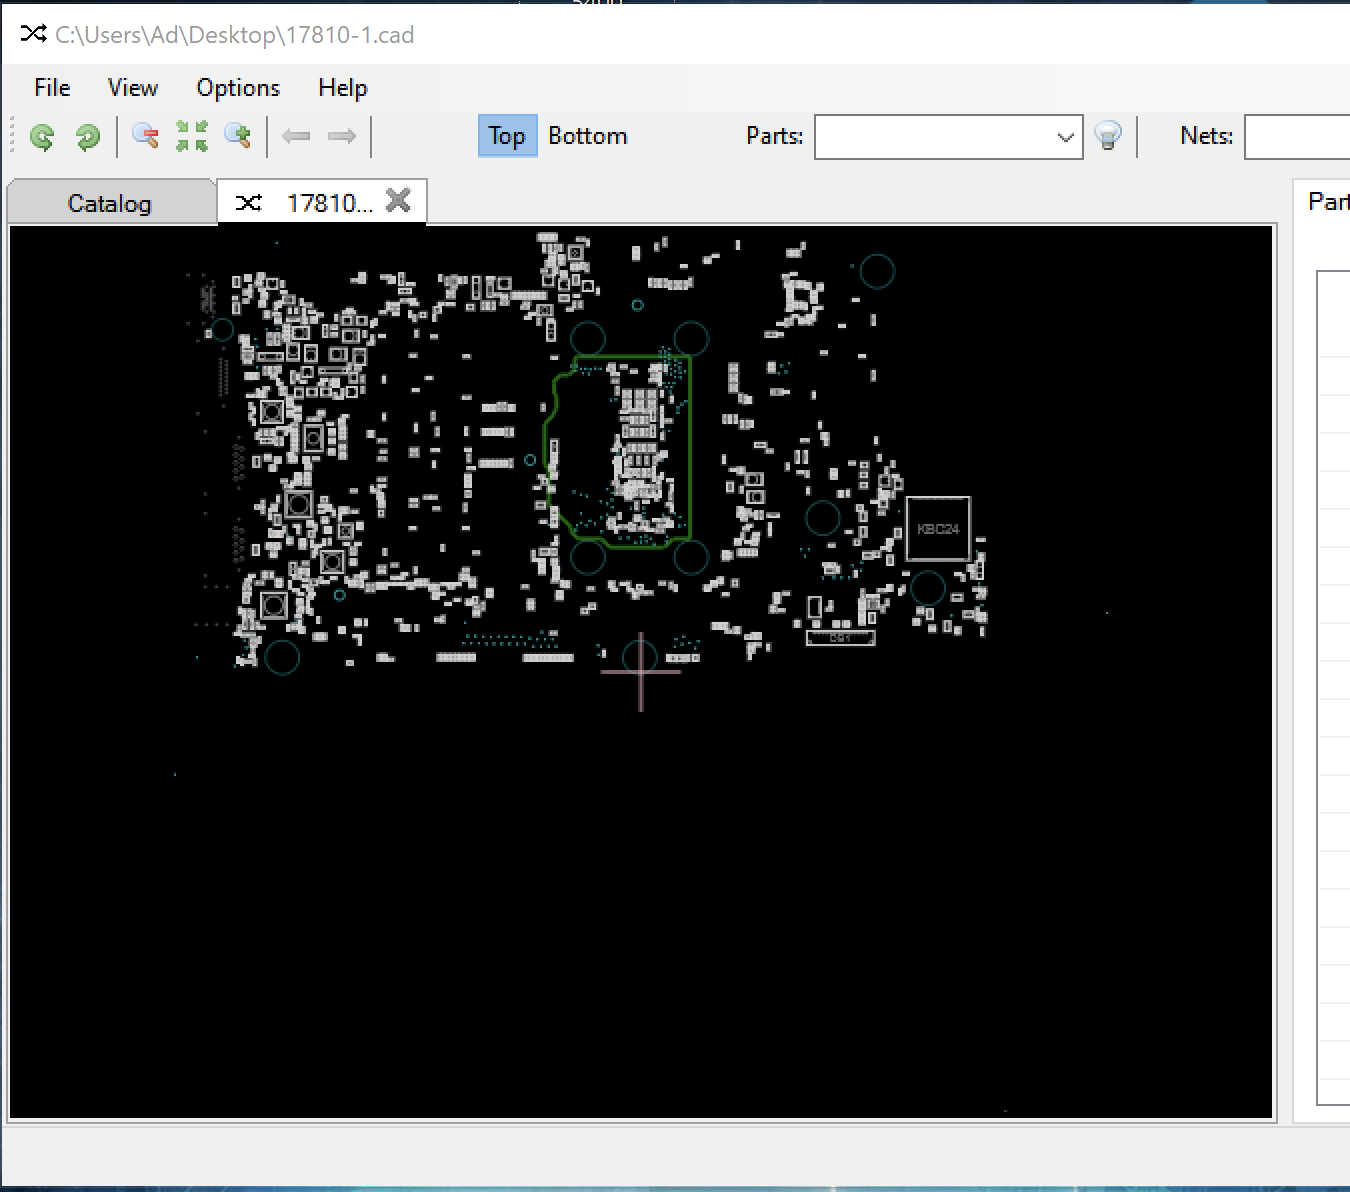Click the Parts combo box field
The image size is (1350, 1192).
948,137
